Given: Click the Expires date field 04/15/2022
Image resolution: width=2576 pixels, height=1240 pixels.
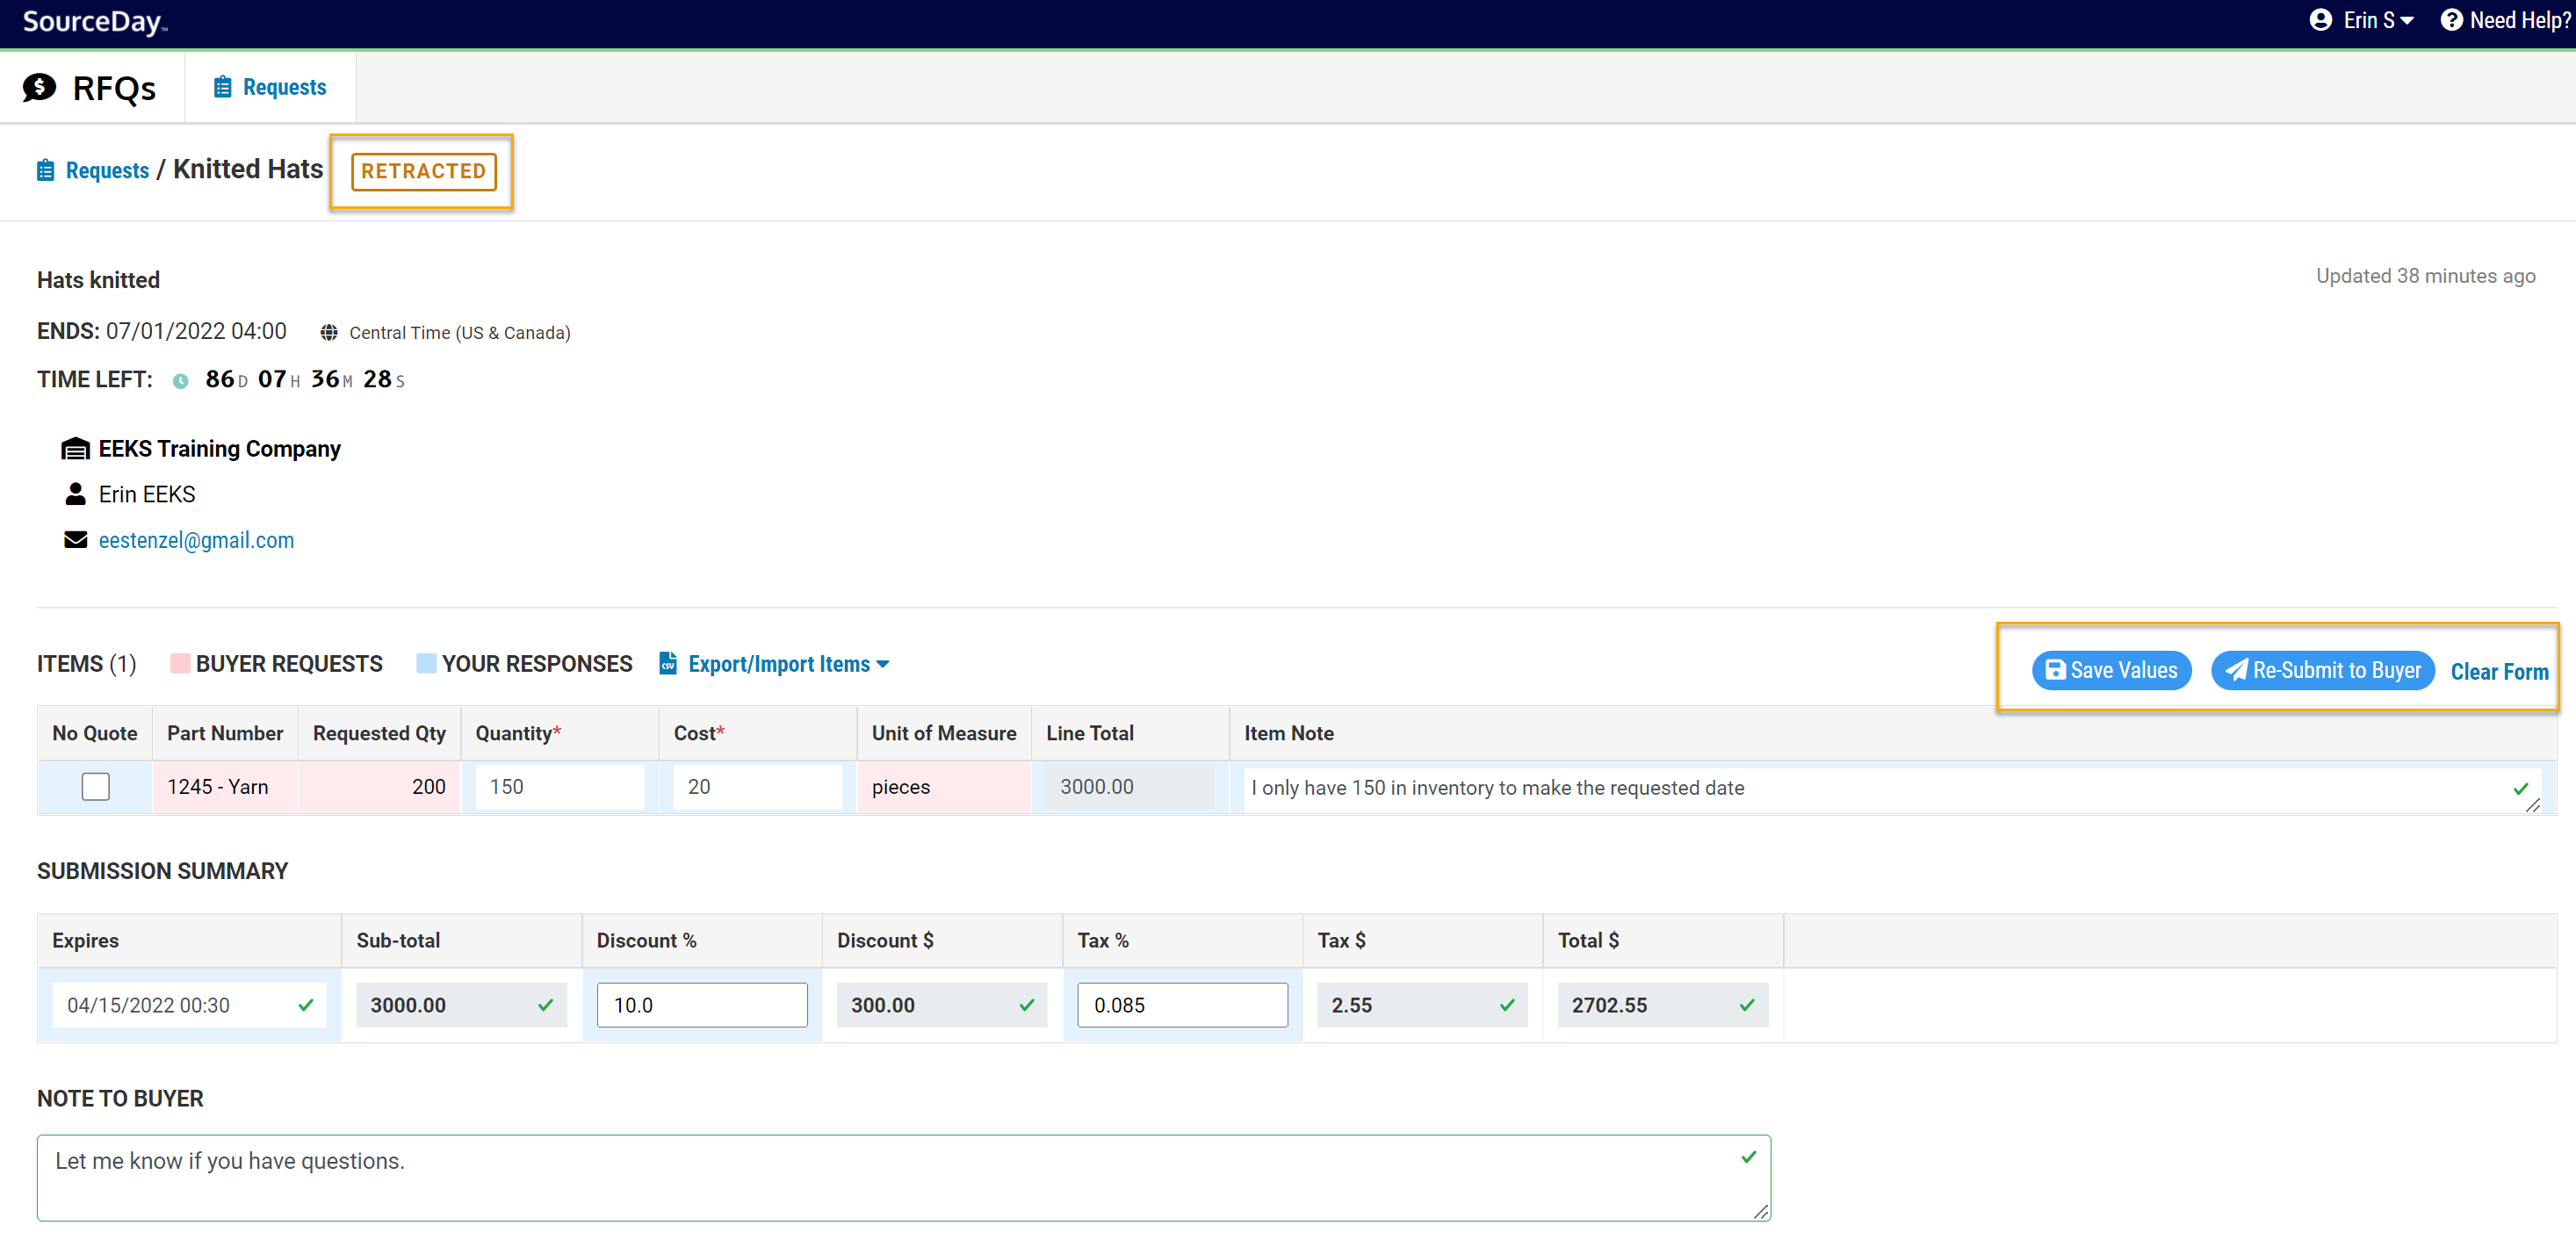Looking at the screenshot, I should point(189,1005).
